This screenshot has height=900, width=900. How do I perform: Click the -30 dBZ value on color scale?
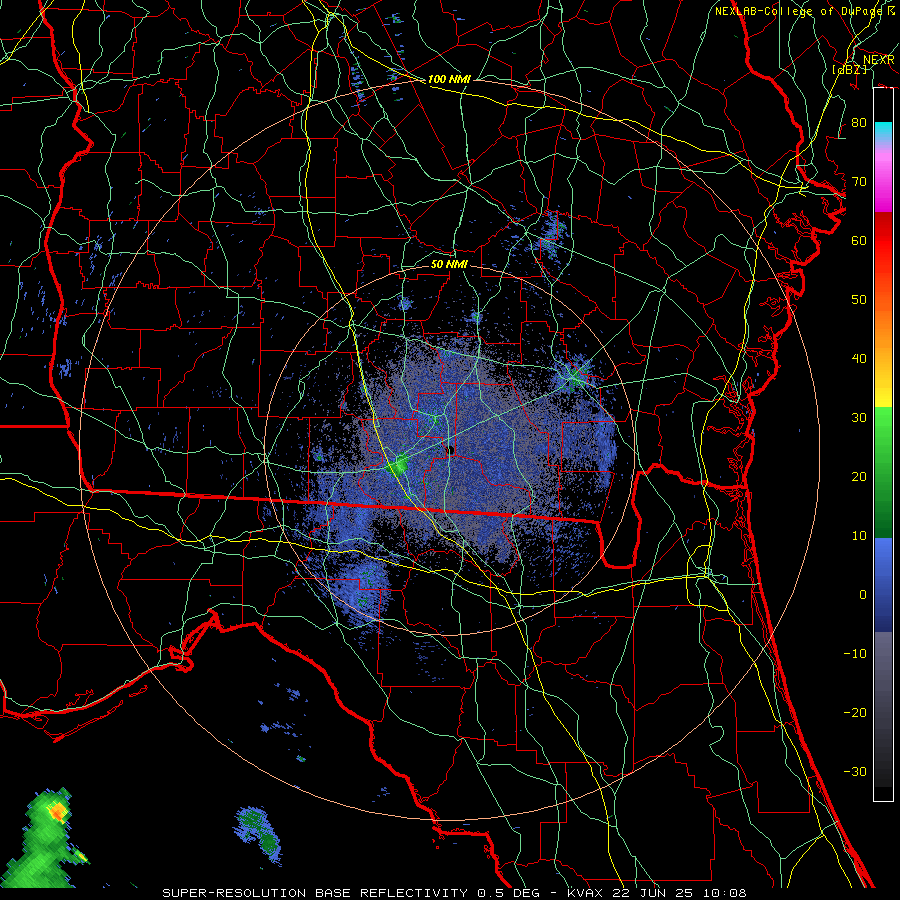(855, 771)
